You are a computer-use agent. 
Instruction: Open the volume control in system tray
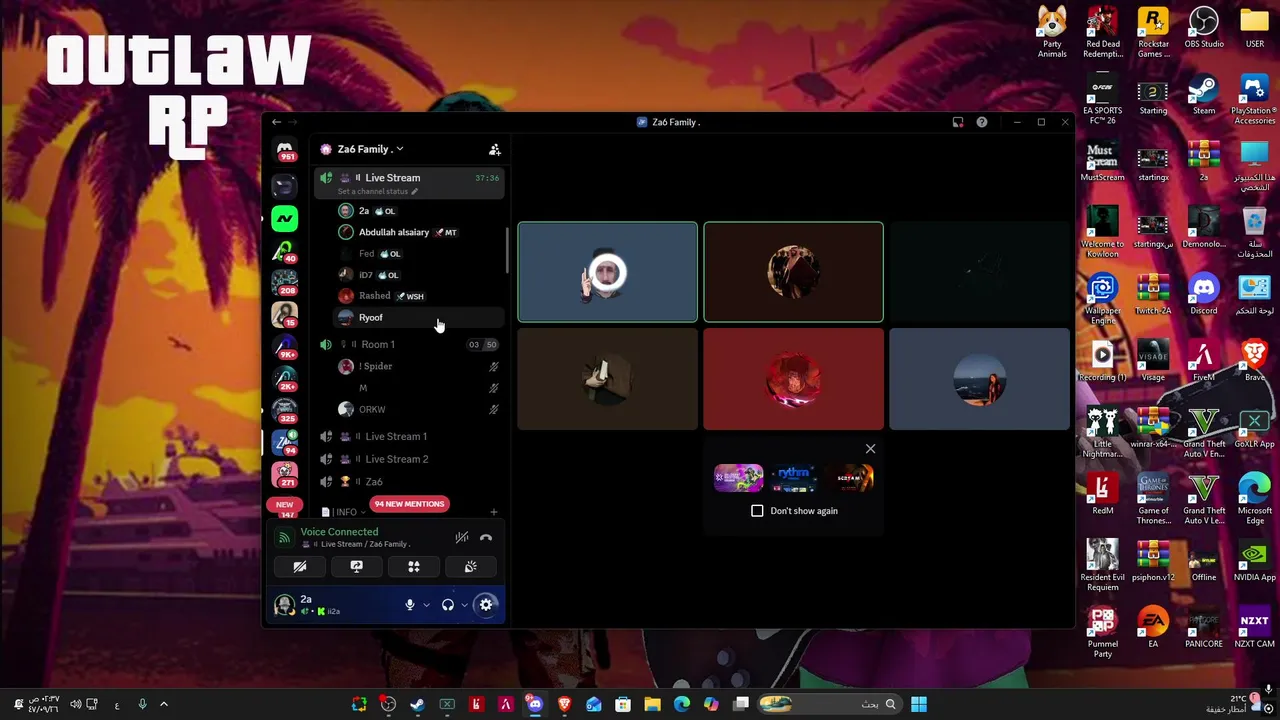click(x=75, y=705)
